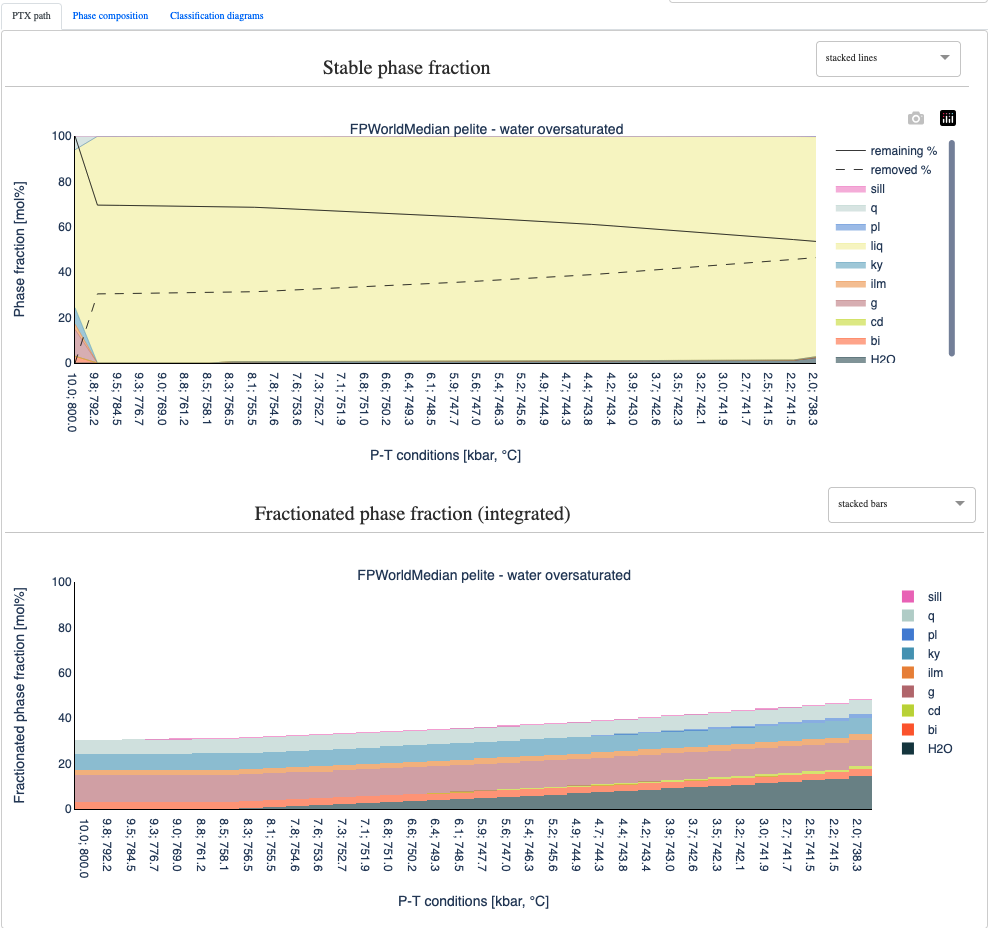990x928 pixels.
Task: Click the Plotly logo icon on stable phase chart
Action: [948, 118]
